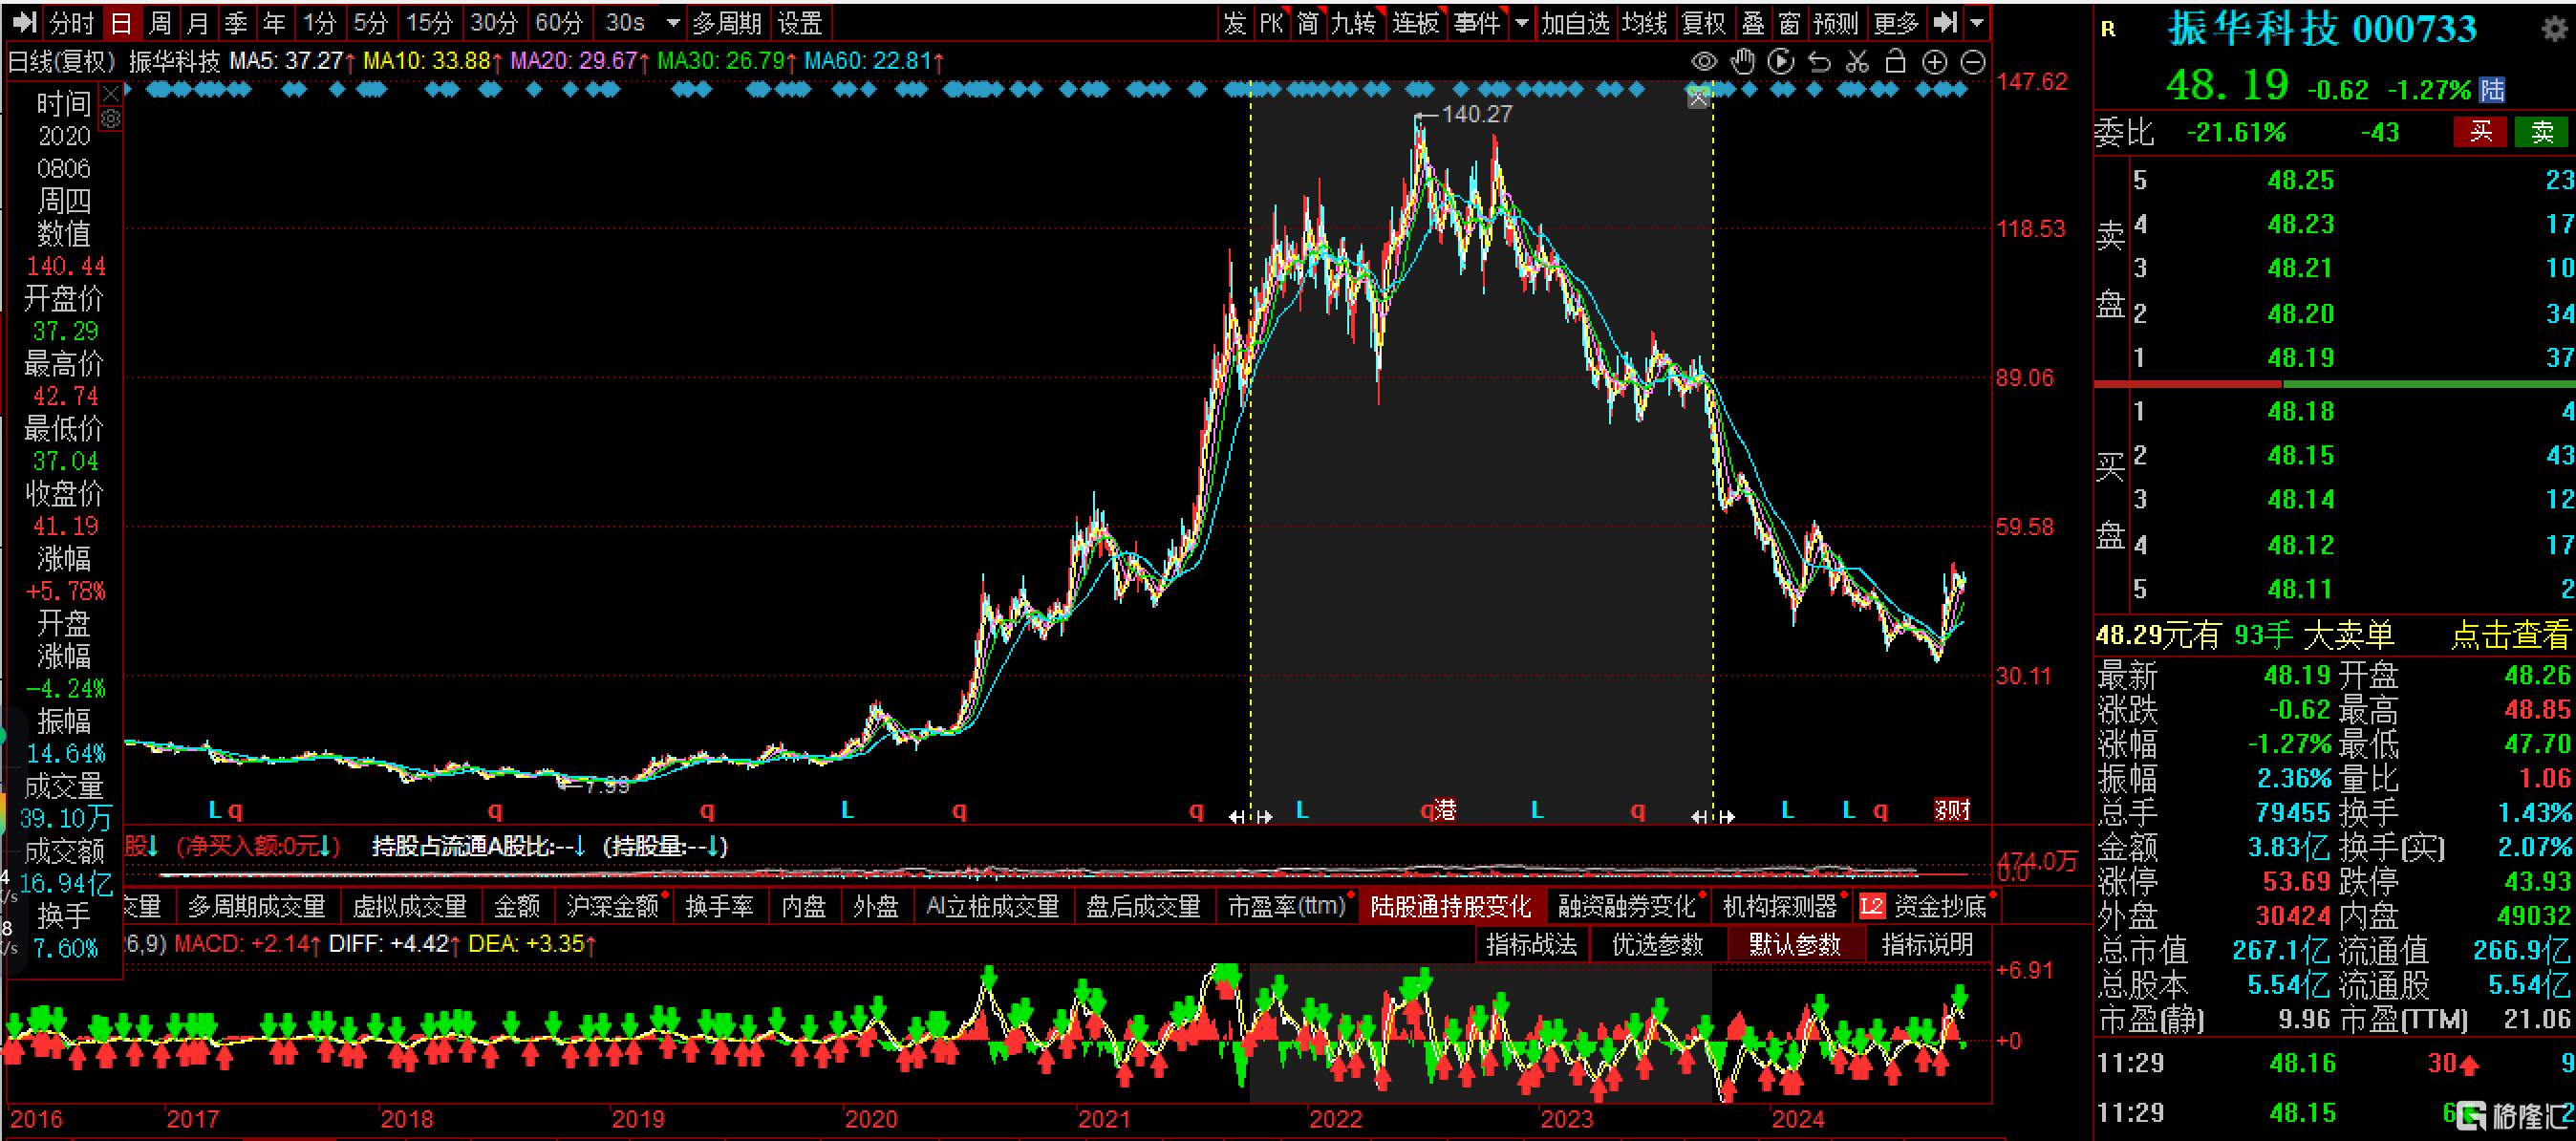Select the 周 weekly period
2576x1141 pixels.
(159, 22)
